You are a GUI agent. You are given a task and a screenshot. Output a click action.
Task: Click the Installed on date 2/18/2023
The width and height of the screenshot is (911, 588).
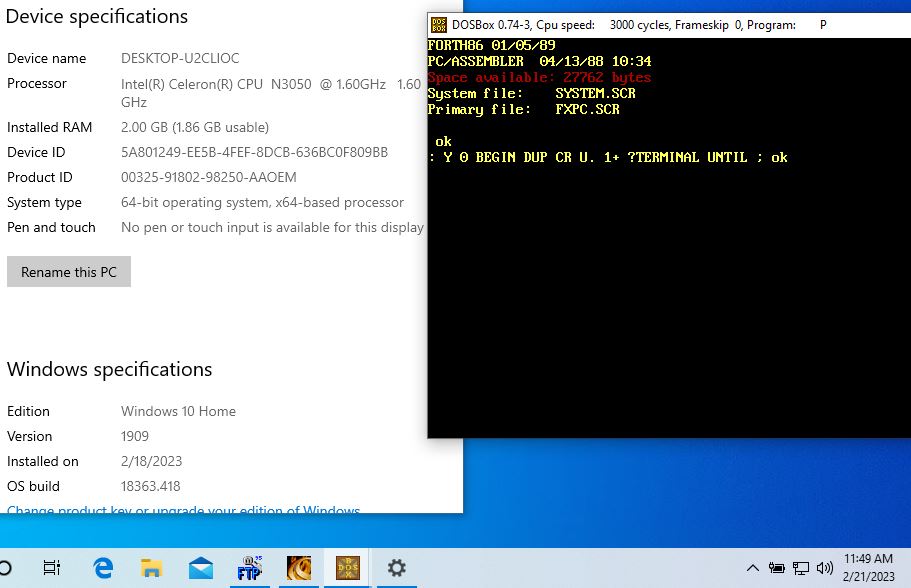pos(151,462)
